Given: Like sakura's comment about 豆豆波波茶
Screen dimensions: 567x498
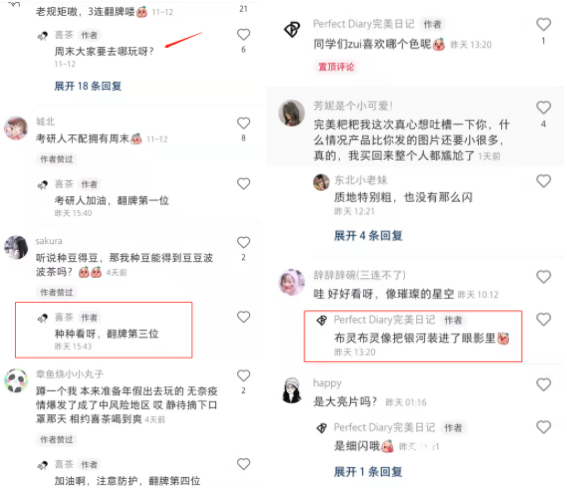Looking at the screenshot, I should 243,242.
